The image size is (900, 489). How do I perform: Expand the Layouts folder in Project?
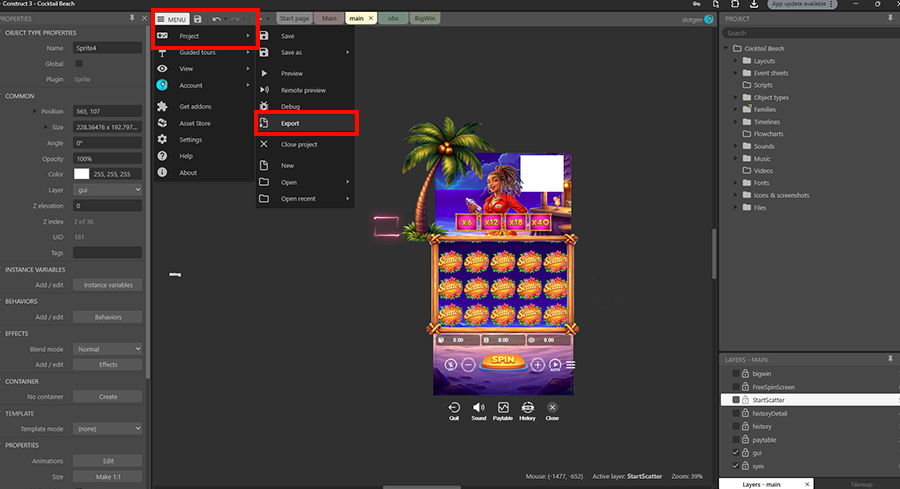tap(735, 61)
